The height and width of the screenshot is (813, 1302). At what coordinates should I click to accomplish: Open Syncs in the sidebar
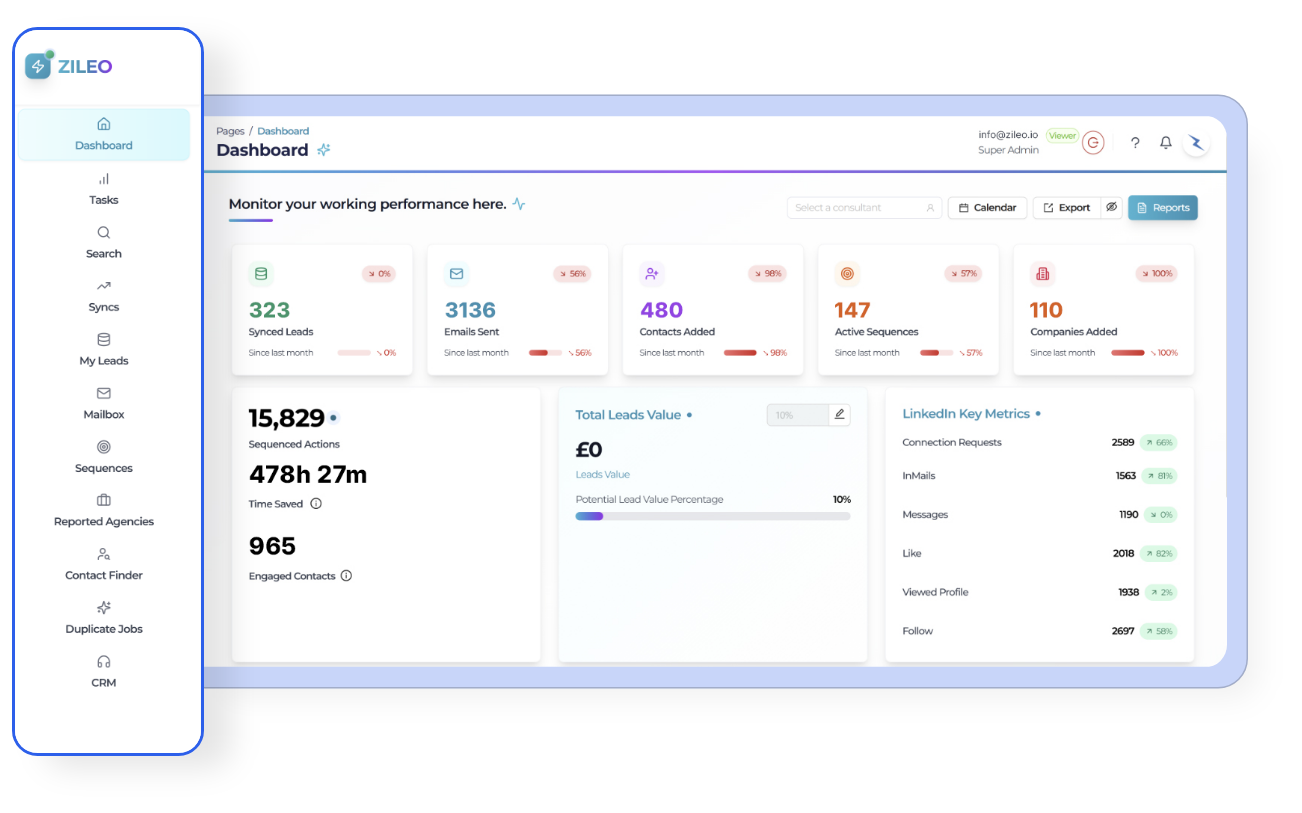pos(104,296)
